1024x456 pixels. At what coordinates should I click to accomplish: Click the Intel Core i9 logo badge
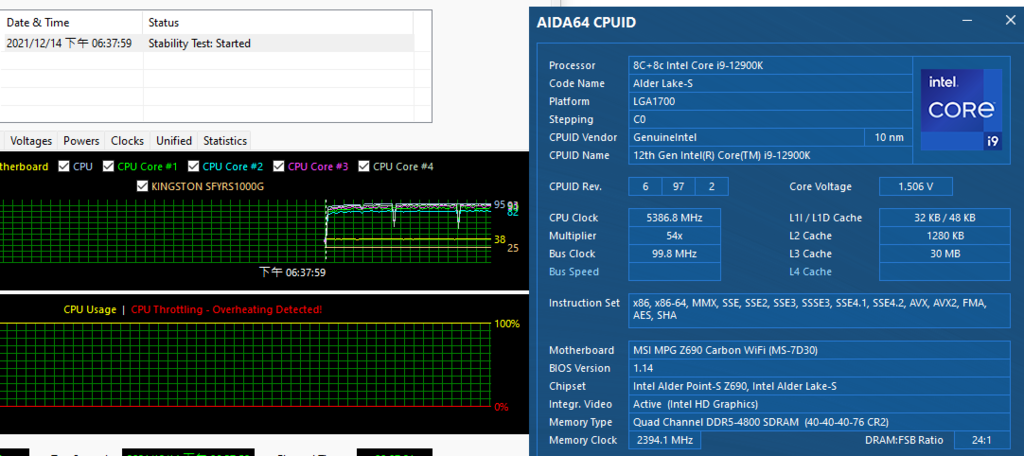[961, 109]
